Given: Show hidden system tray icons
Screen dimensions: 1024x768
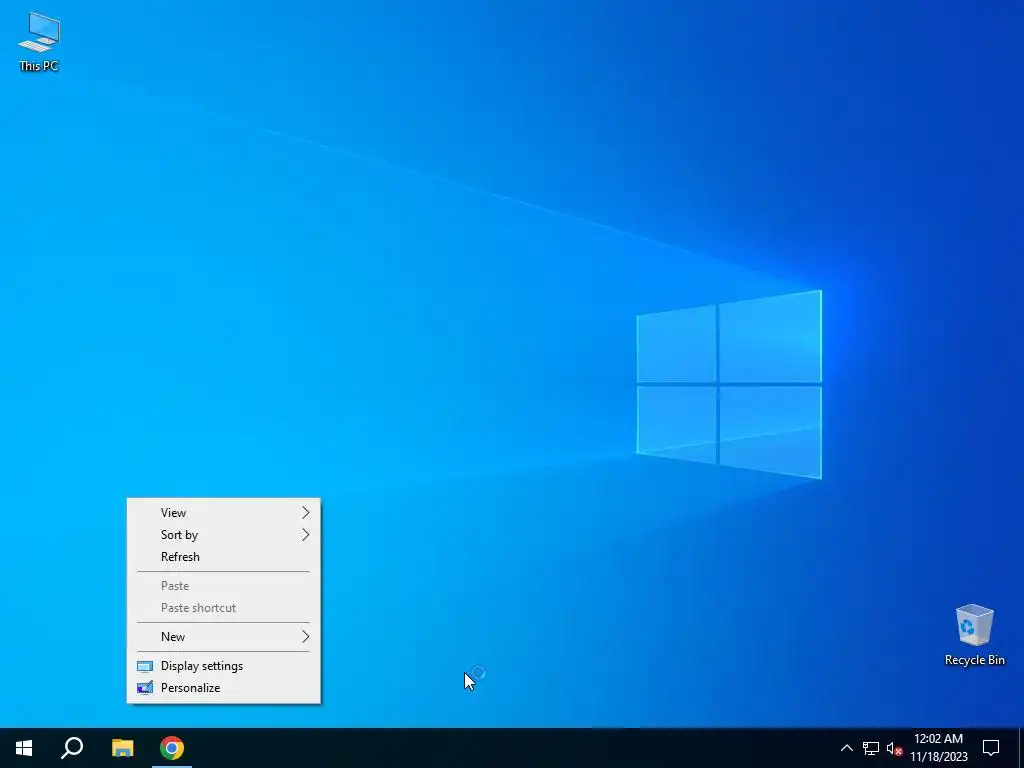Looking at the screenshot, I should (846, 748).
